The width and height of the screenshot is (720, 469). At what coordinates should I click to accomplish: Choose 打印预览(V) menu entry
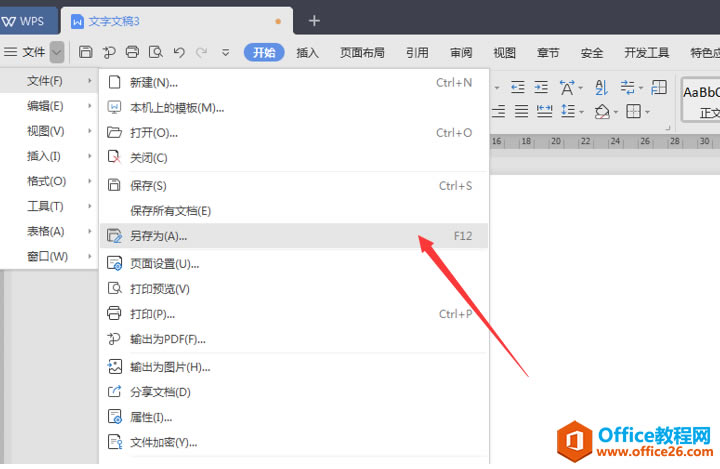point(294,289)
